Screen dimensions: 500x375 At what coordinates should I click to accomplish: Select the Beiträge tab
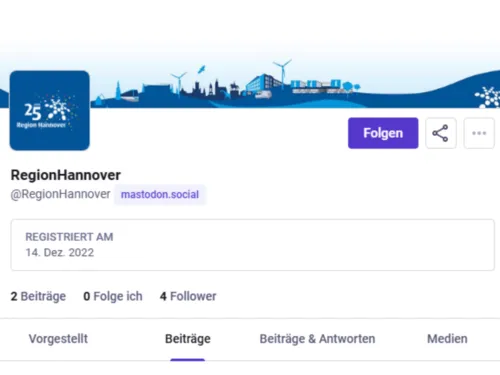point(188,339)
